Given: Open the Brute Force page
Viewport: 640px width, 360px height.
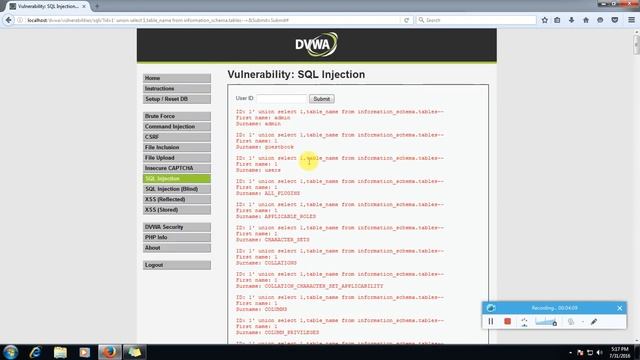Looking at the screenshot, I should pyautogui.click(x=177, y=116).
